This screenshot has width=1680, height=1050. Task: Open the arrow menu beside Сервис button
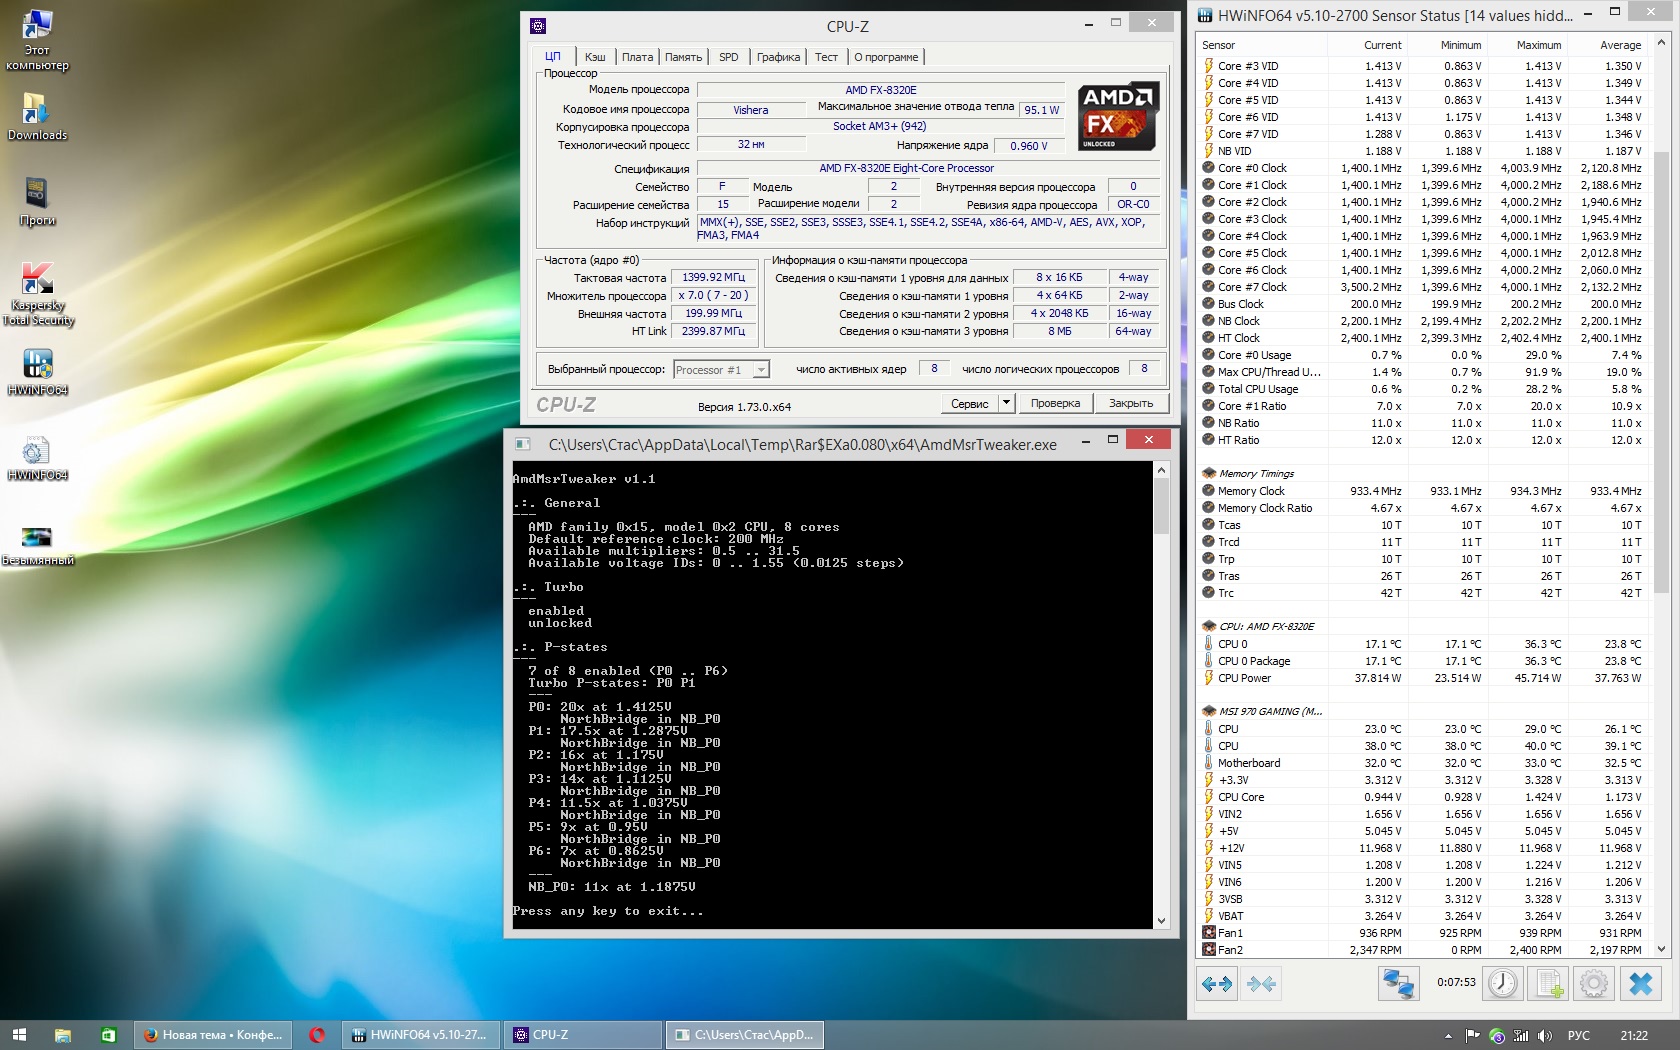(1006, 403)
